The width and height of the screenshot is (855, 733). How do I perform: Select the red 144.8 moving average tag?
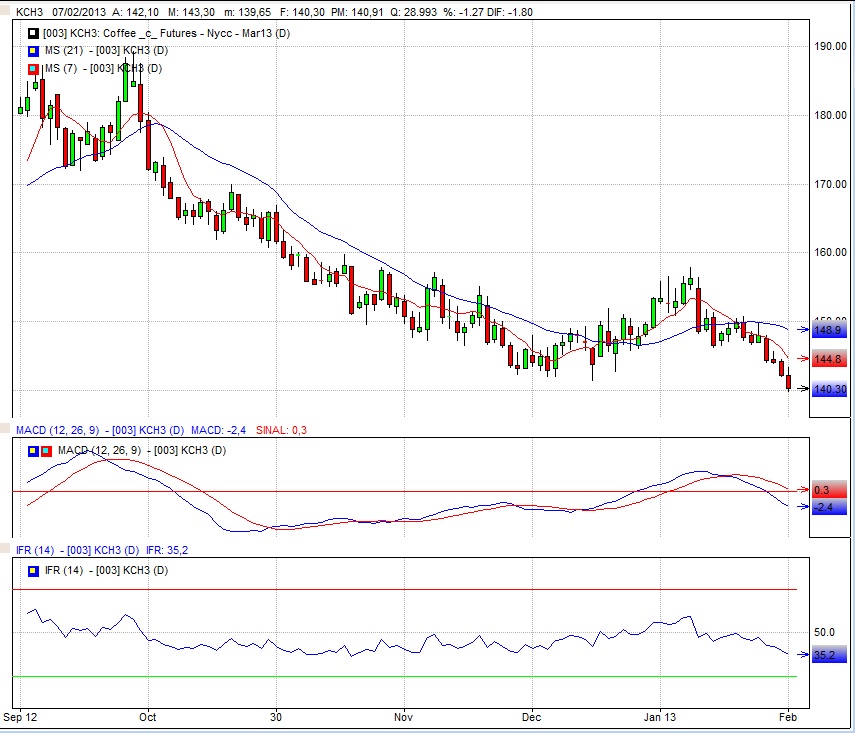click(830, 359)
